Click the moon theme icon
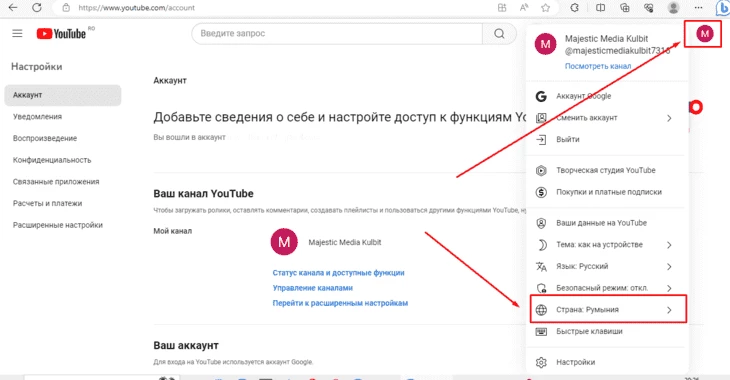The width and height of the screenshot is (730, 380). (541, 244)
